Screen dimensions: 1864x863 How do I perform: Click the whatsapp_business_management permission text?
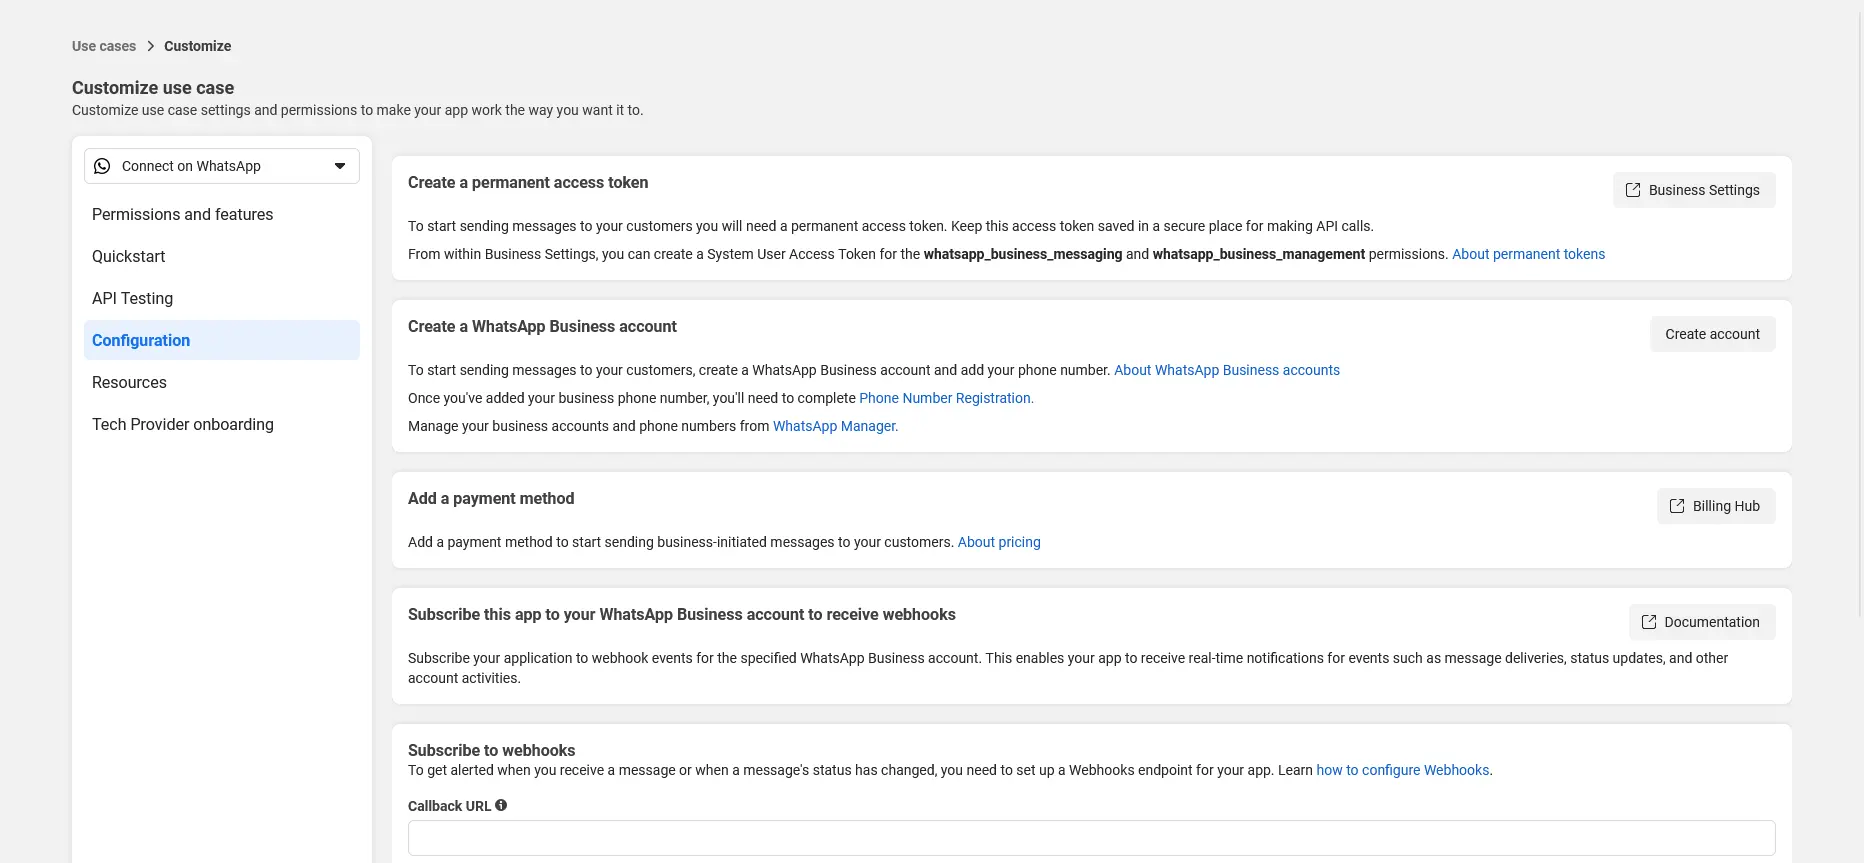point(1259,254)
